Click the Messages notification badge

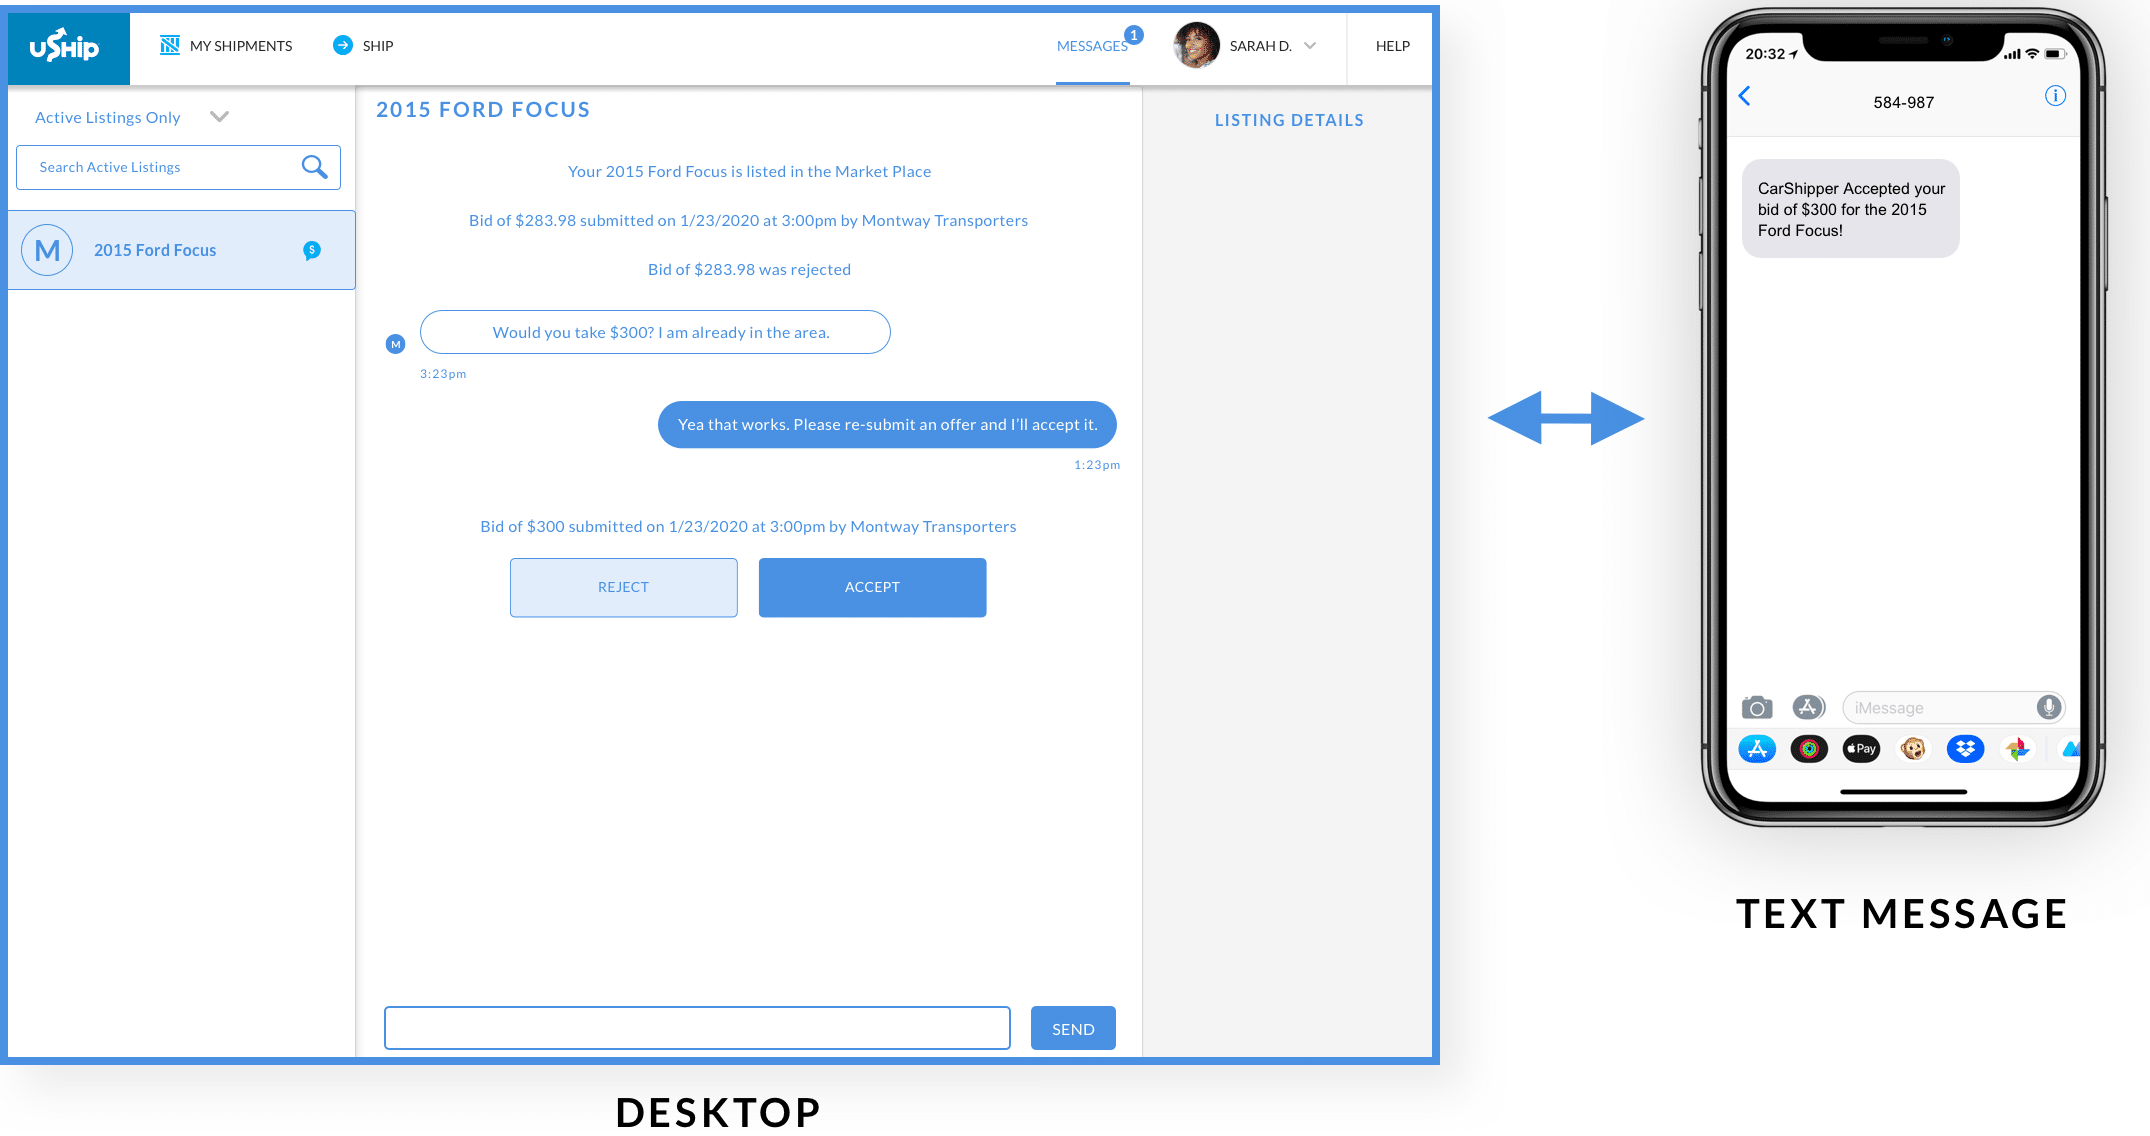tap(1134, 35)
